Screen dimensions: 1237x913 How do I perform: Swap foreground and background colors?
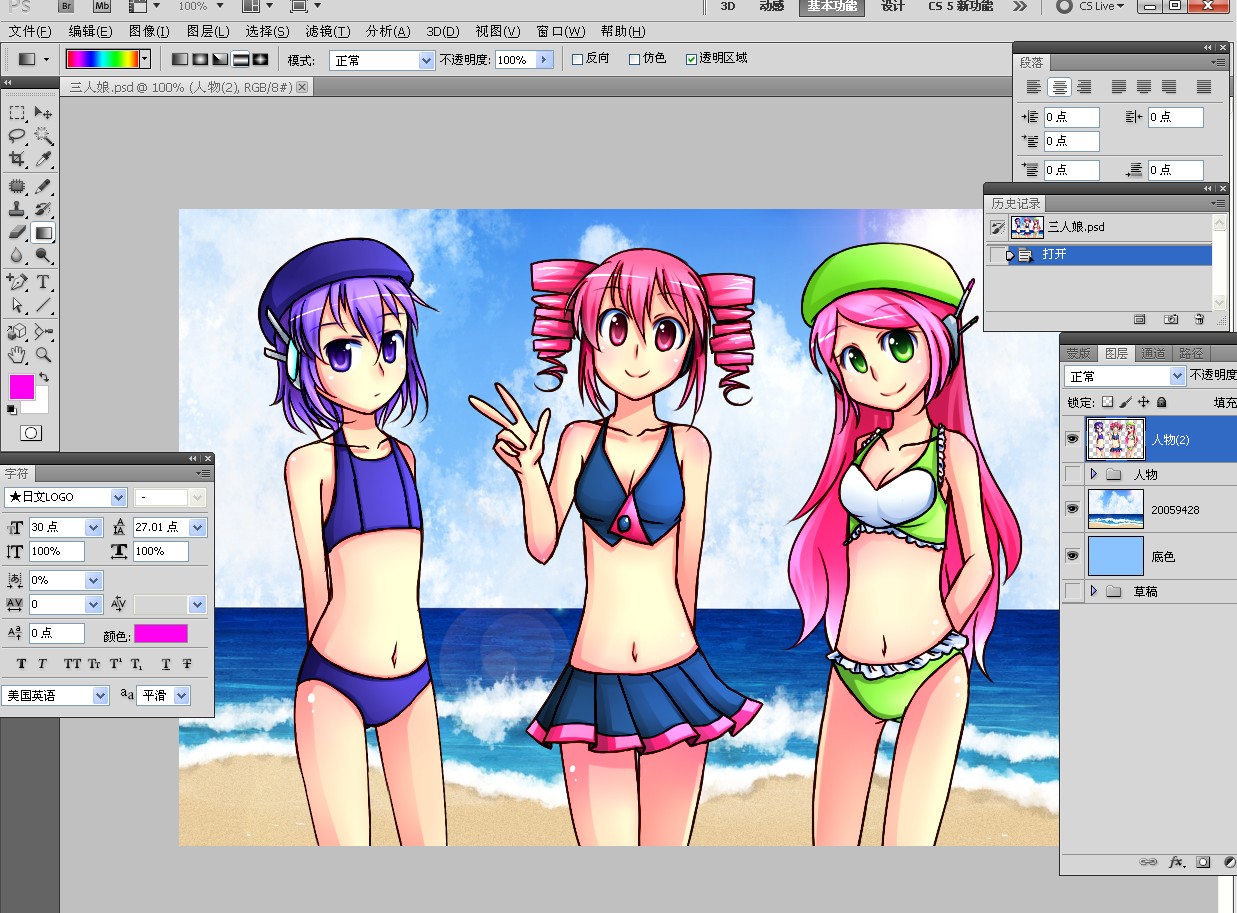pos(44,378)
